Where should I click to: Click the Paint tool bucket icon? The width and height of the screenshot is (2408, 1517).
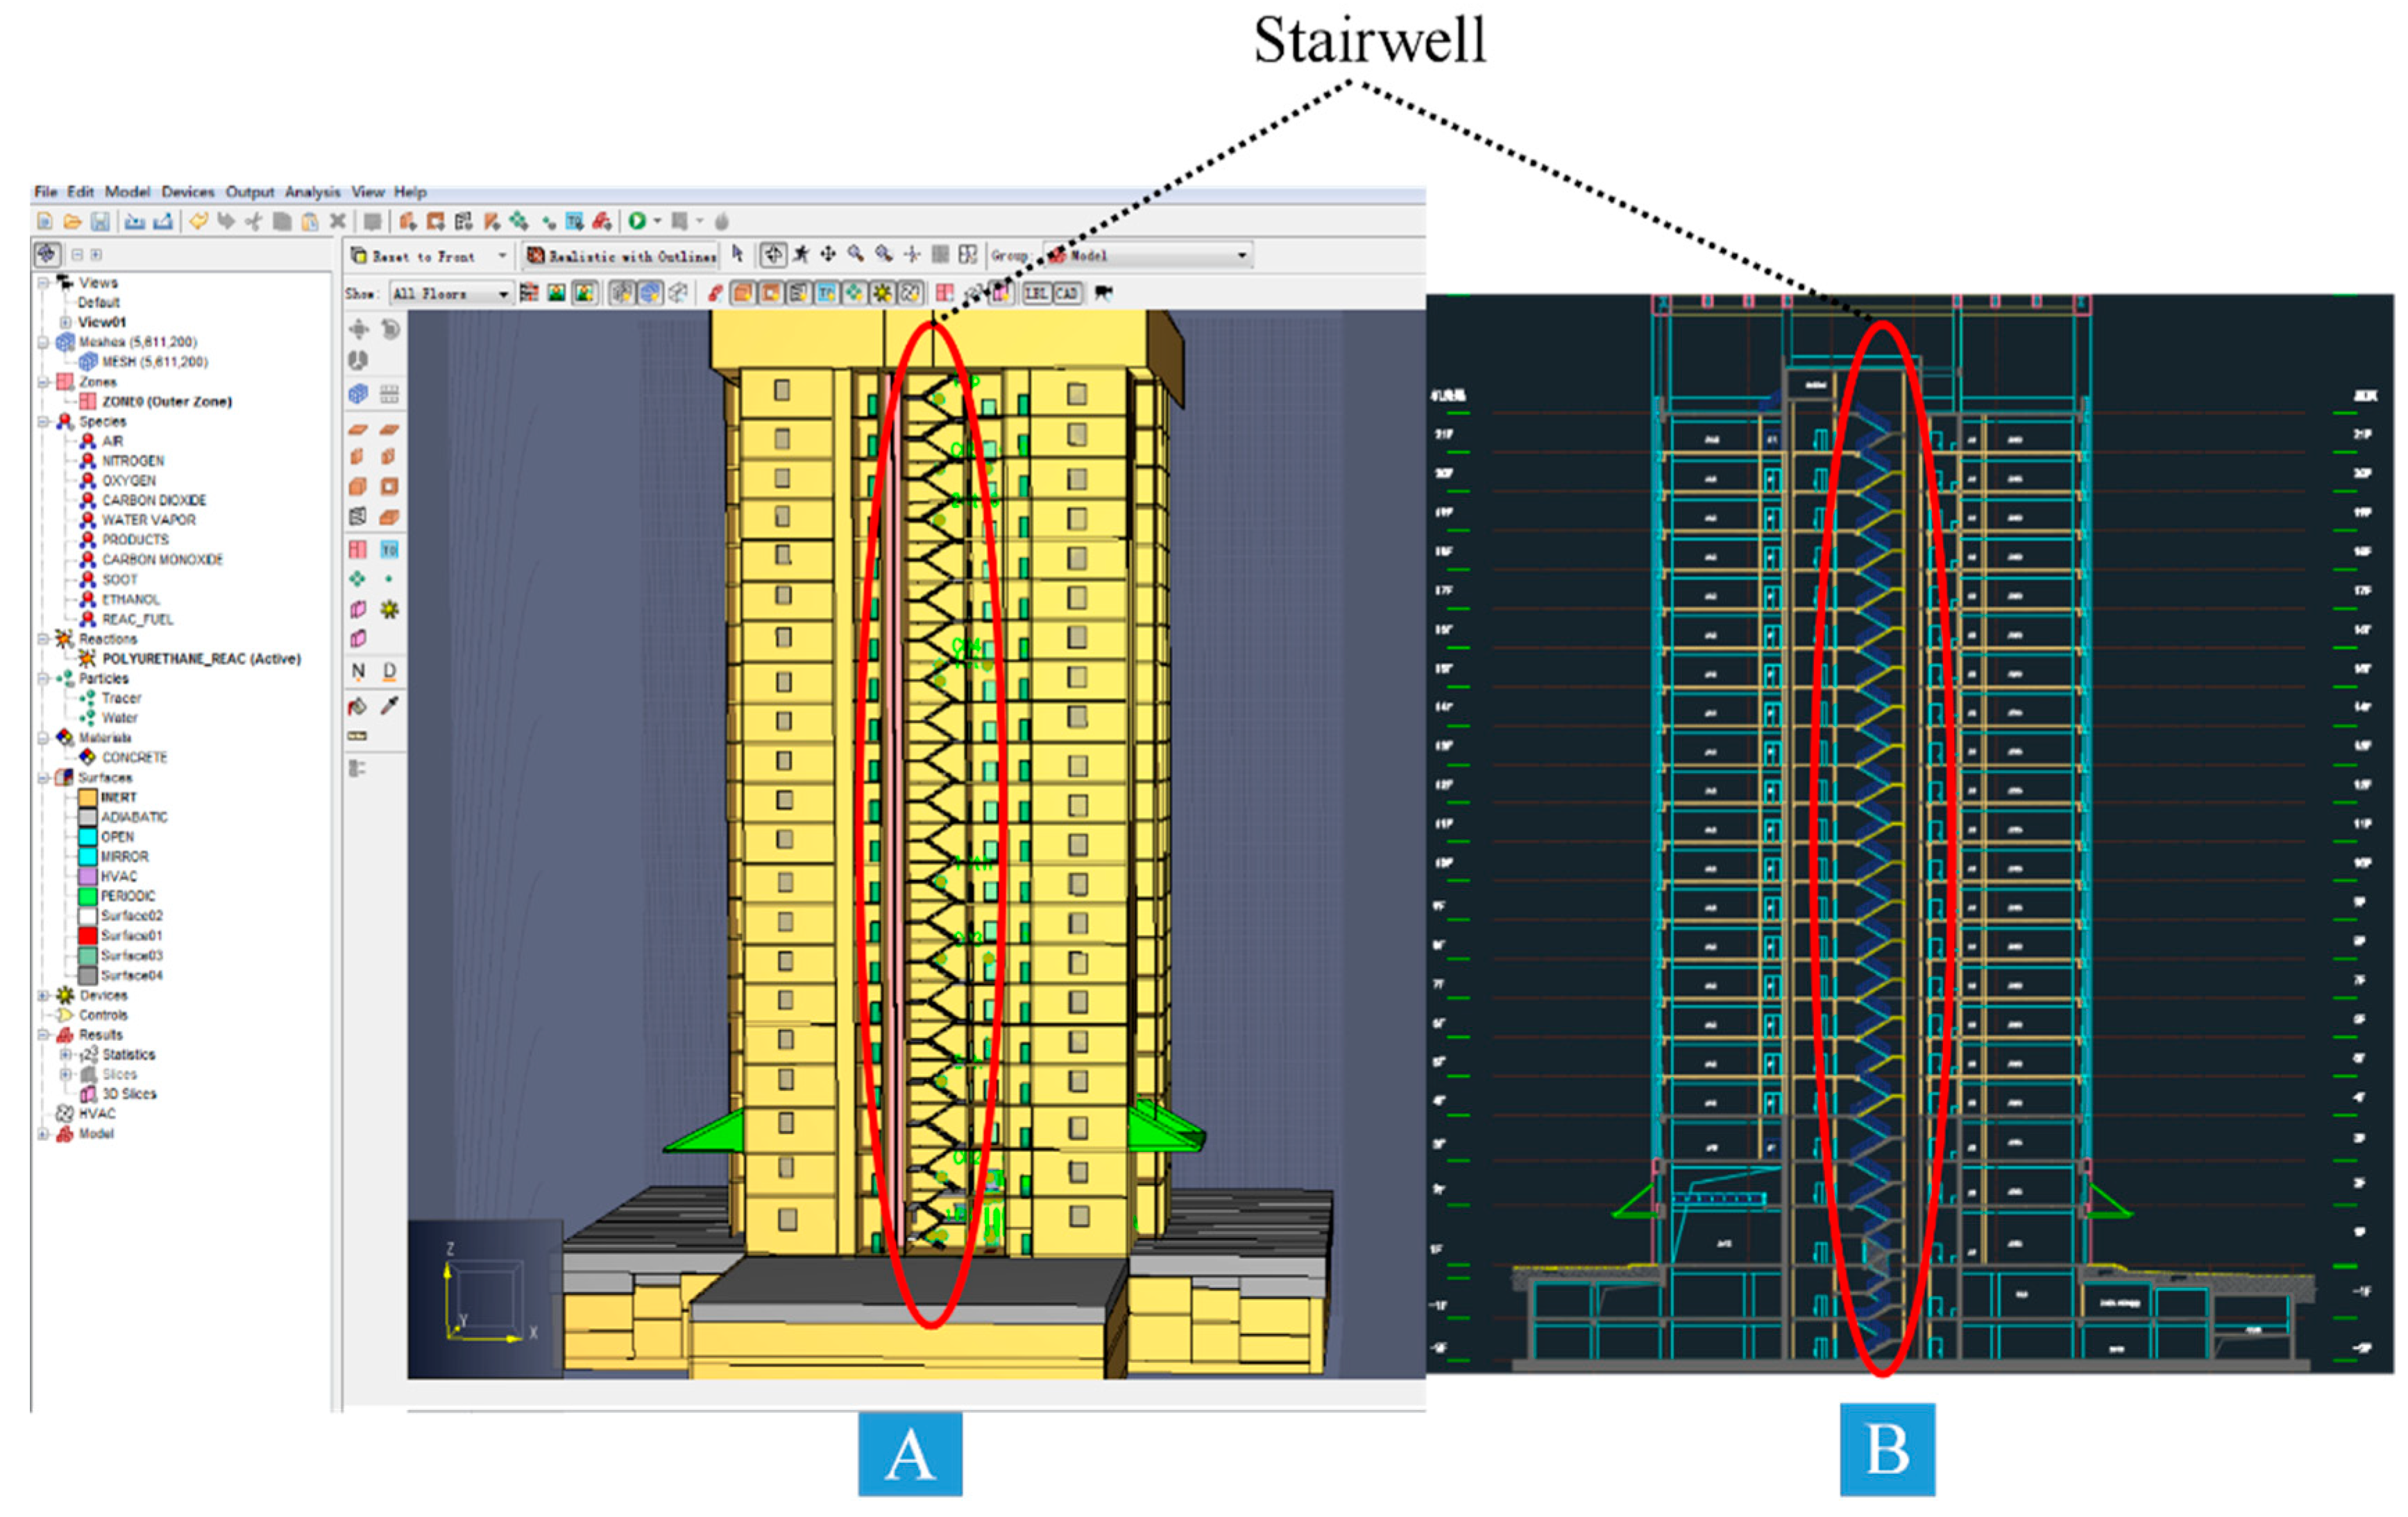pyautogui.click(x=358, y=707)
